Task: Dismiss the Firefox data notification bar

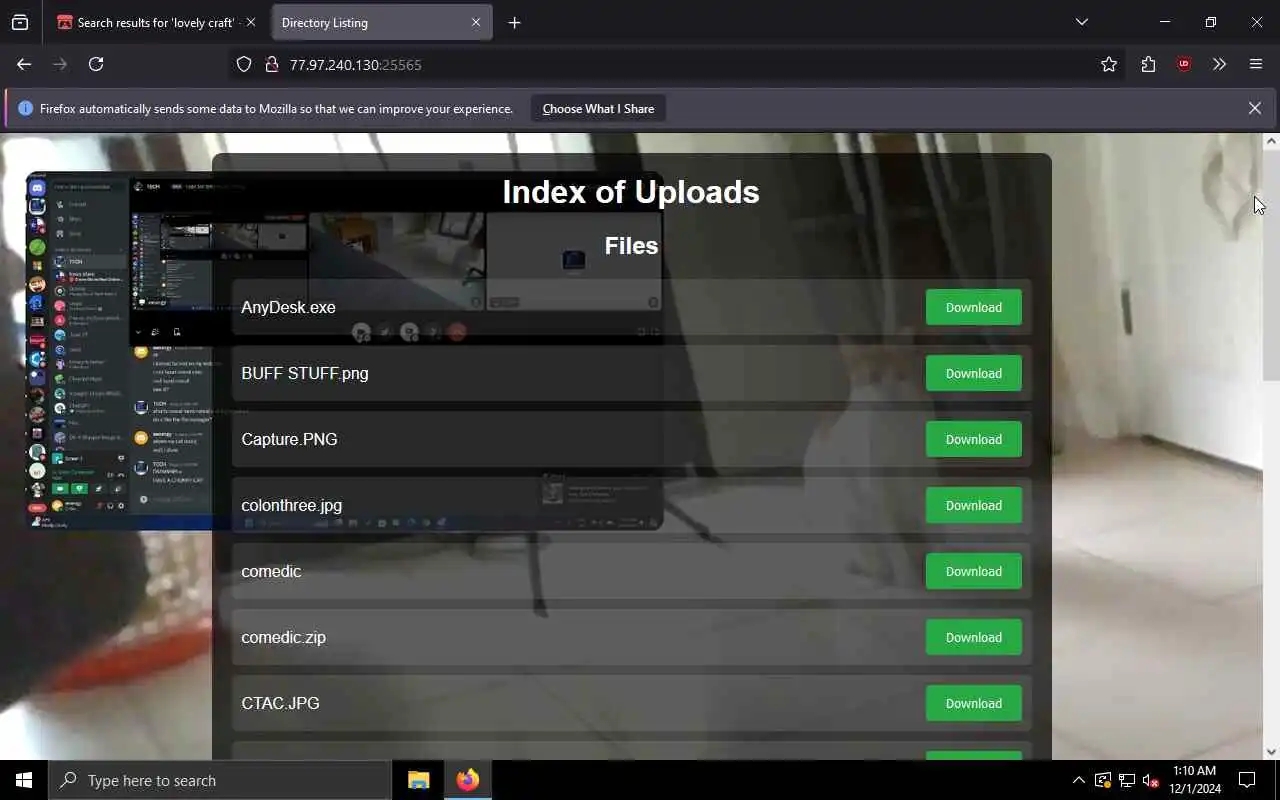Action: (1254, 108)
